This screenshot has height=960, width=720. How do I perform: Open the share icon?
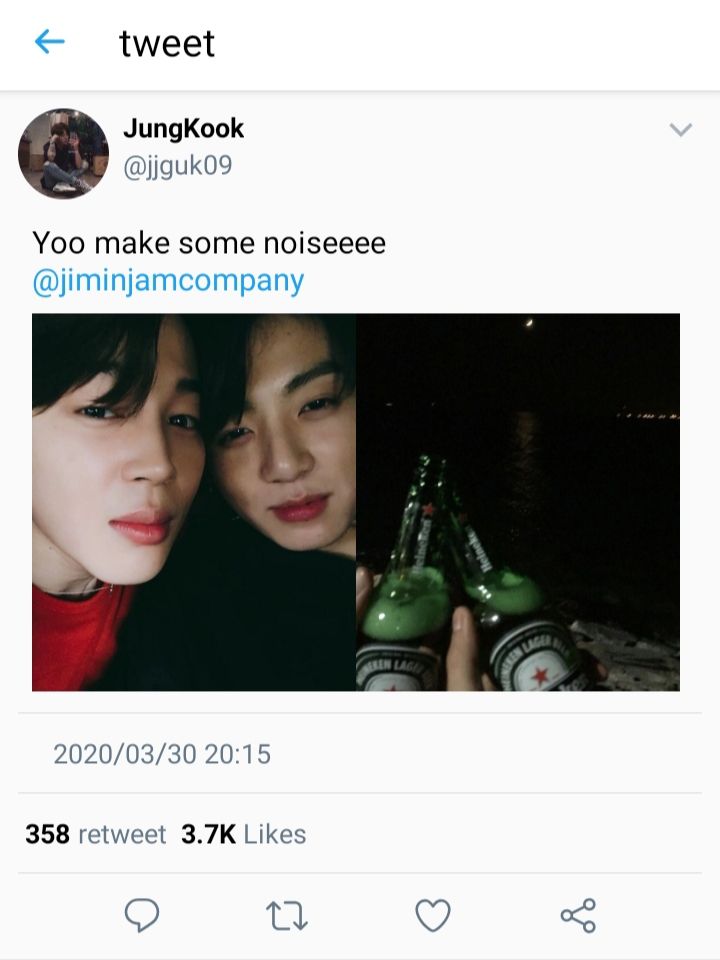click(x=578, y=915)
